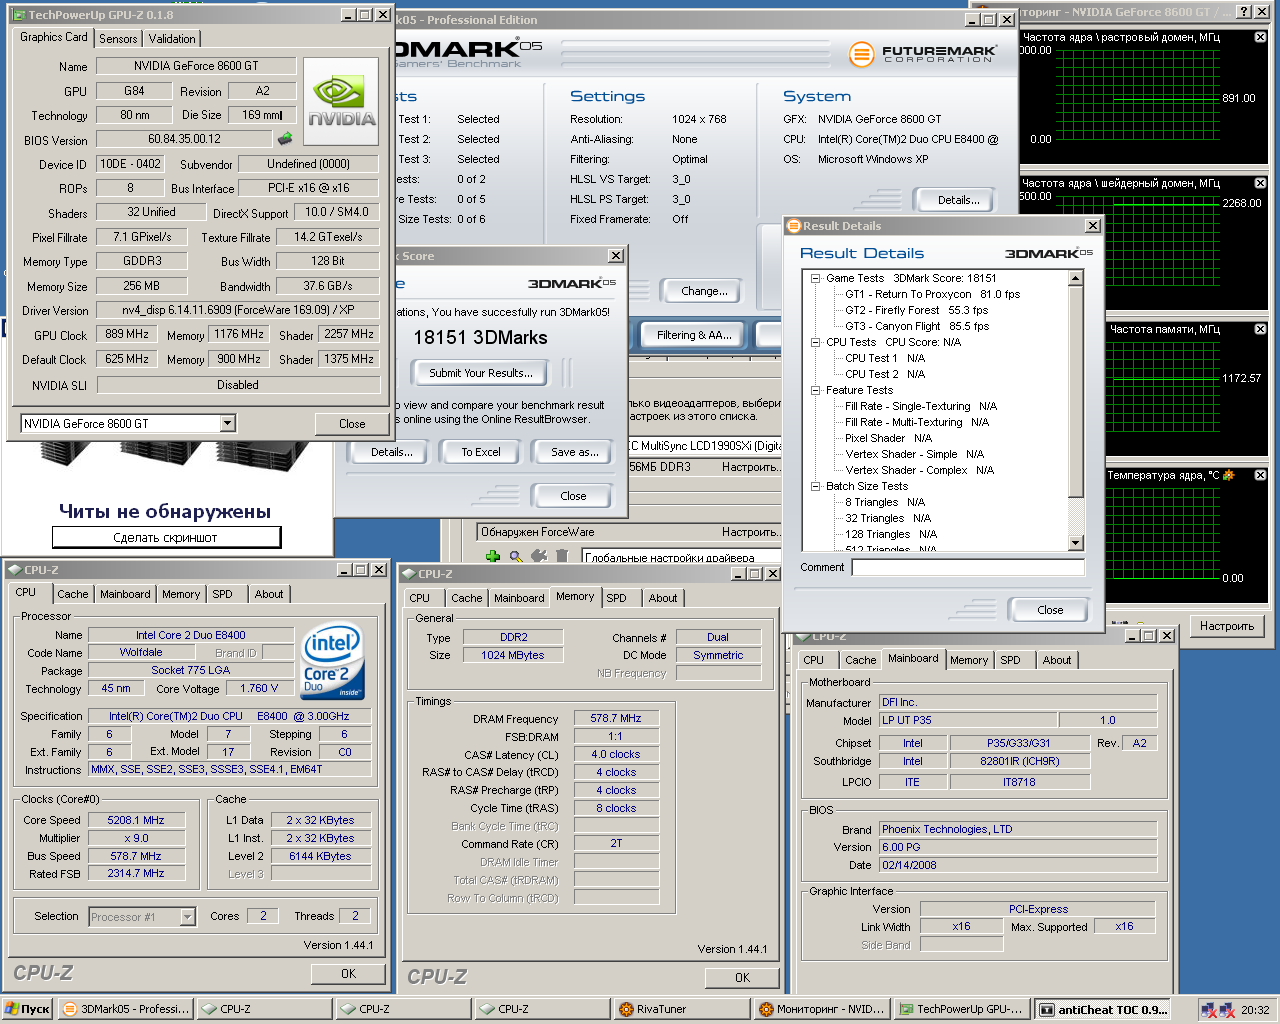
Task: Click the Save as... button
Action: pos(575,452)
